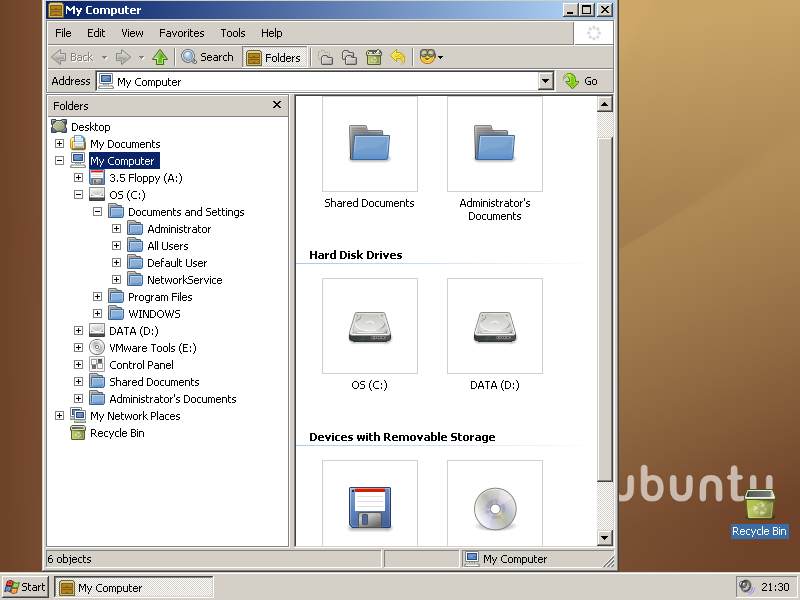Select DATA (D:) hard drive icon in right pane
Viewport: 800px width, 600px height.
[x=495, y=327]
